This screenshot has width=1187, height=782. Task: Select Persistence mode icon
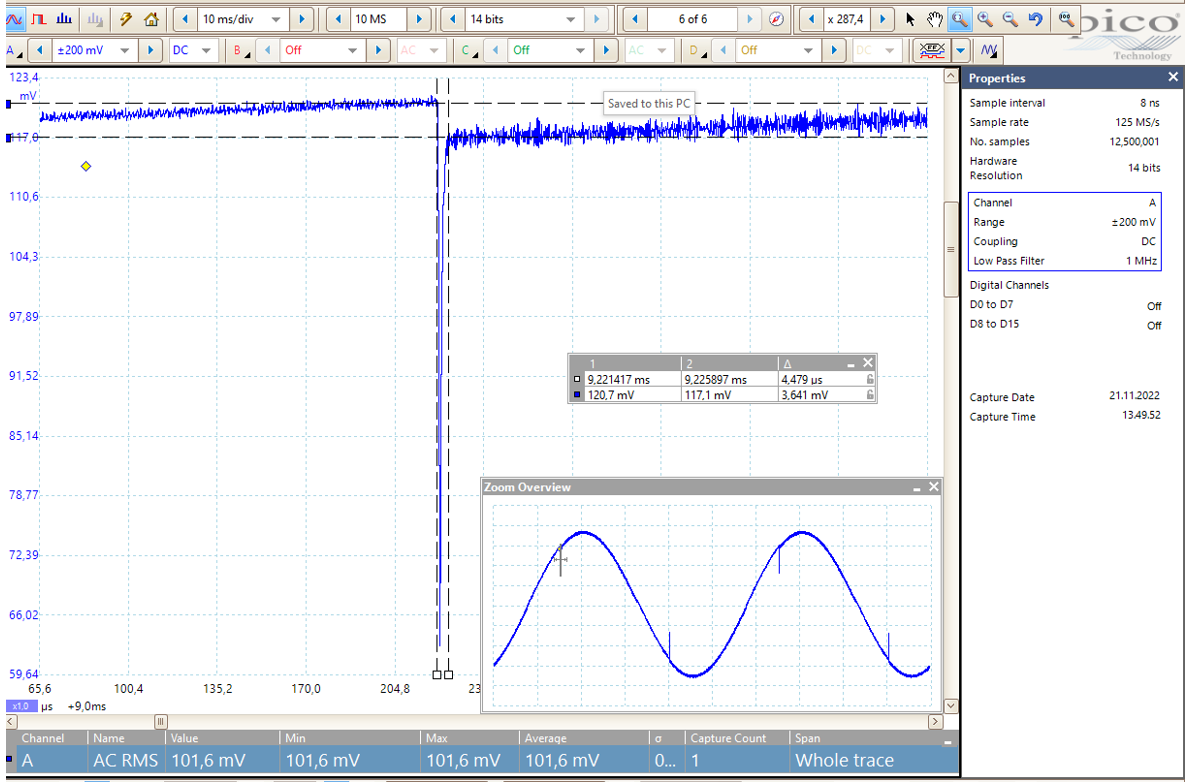point(39,19)
